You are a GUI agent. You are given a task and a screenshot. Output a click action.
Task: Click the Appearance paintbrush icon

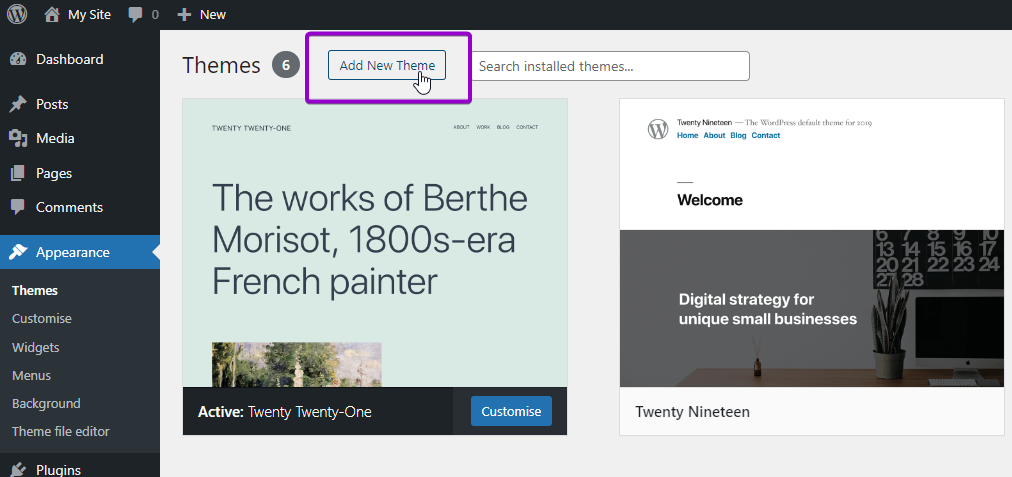18,252
